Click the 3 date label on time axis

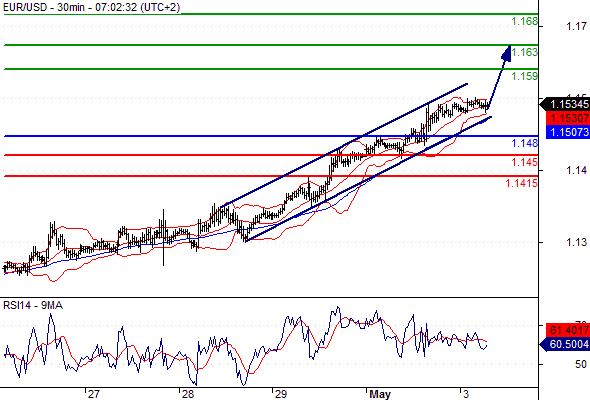pyautogui.click(x=466, y=394)
